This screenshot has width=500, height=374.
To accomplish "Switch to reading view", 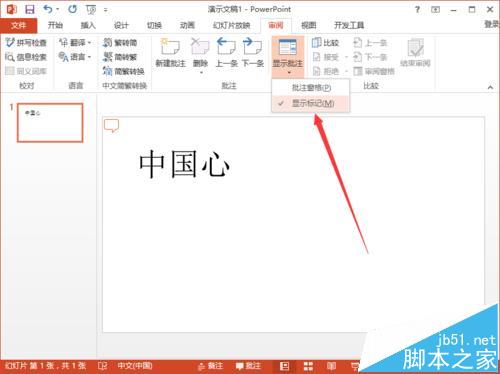I will click(331, 366).
